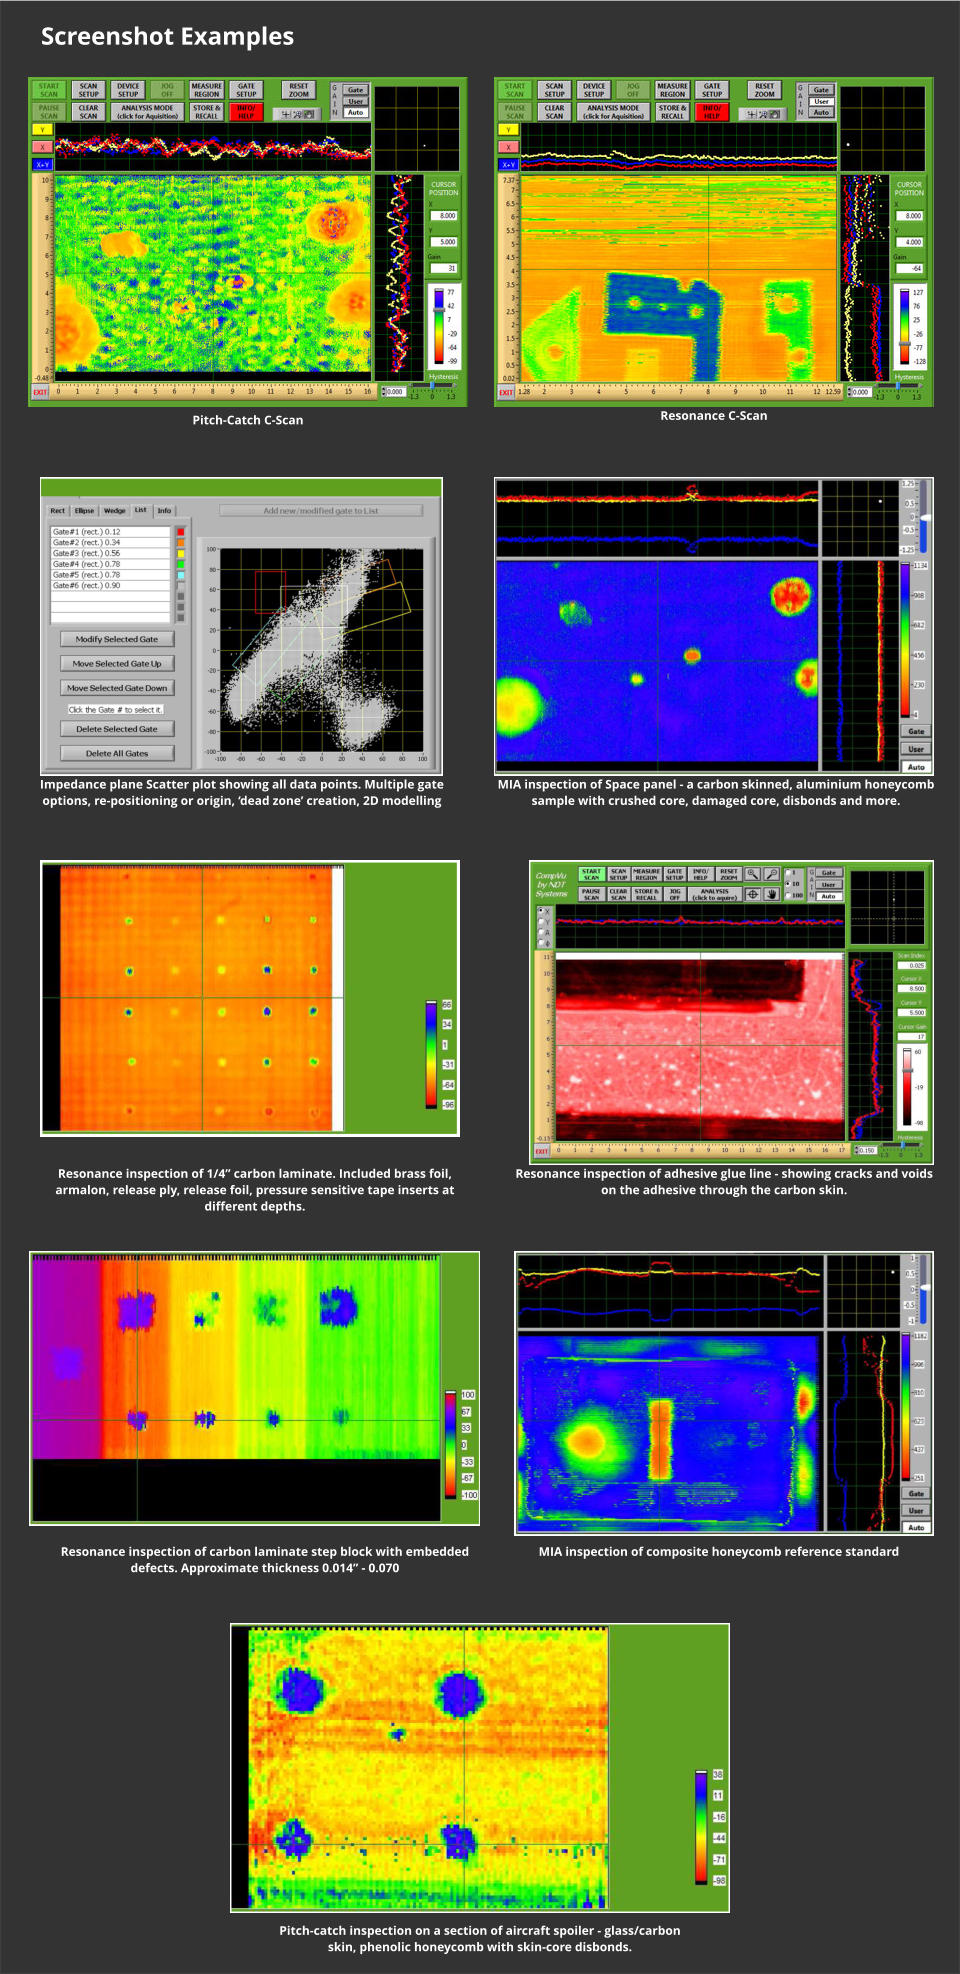Click the zoom-in magnifier icon in CompVu toolbar
The width and height of the screenshot is (960, 1974).
point(752,874)
